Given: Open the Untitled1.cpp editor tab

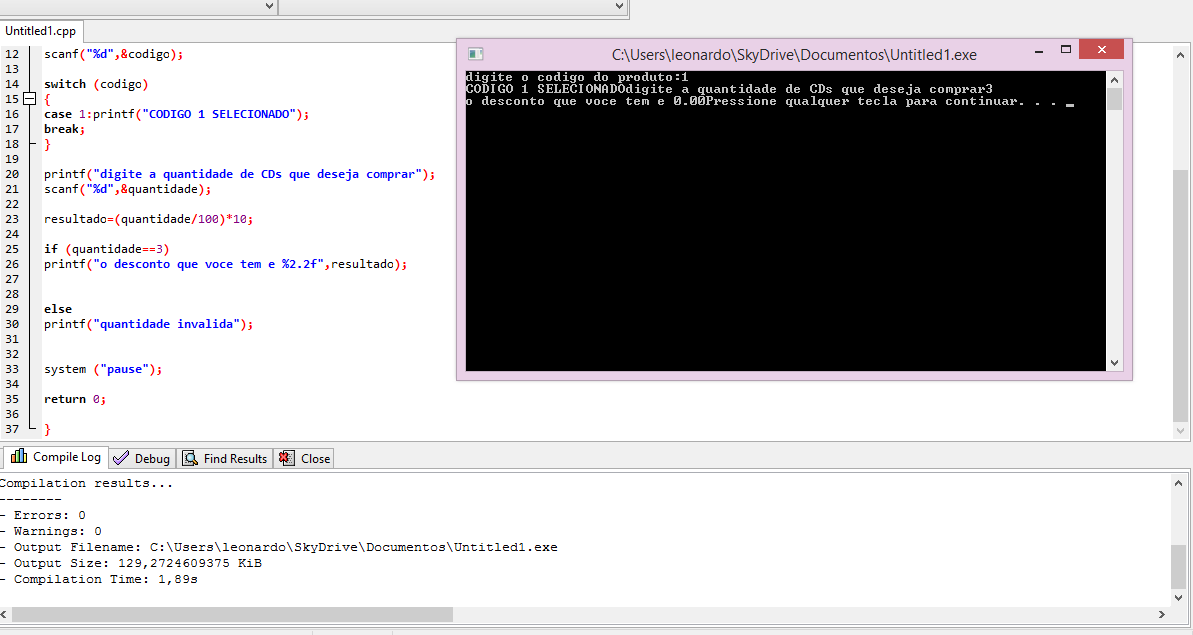Looking at the screenshot, I should [40, 31].
